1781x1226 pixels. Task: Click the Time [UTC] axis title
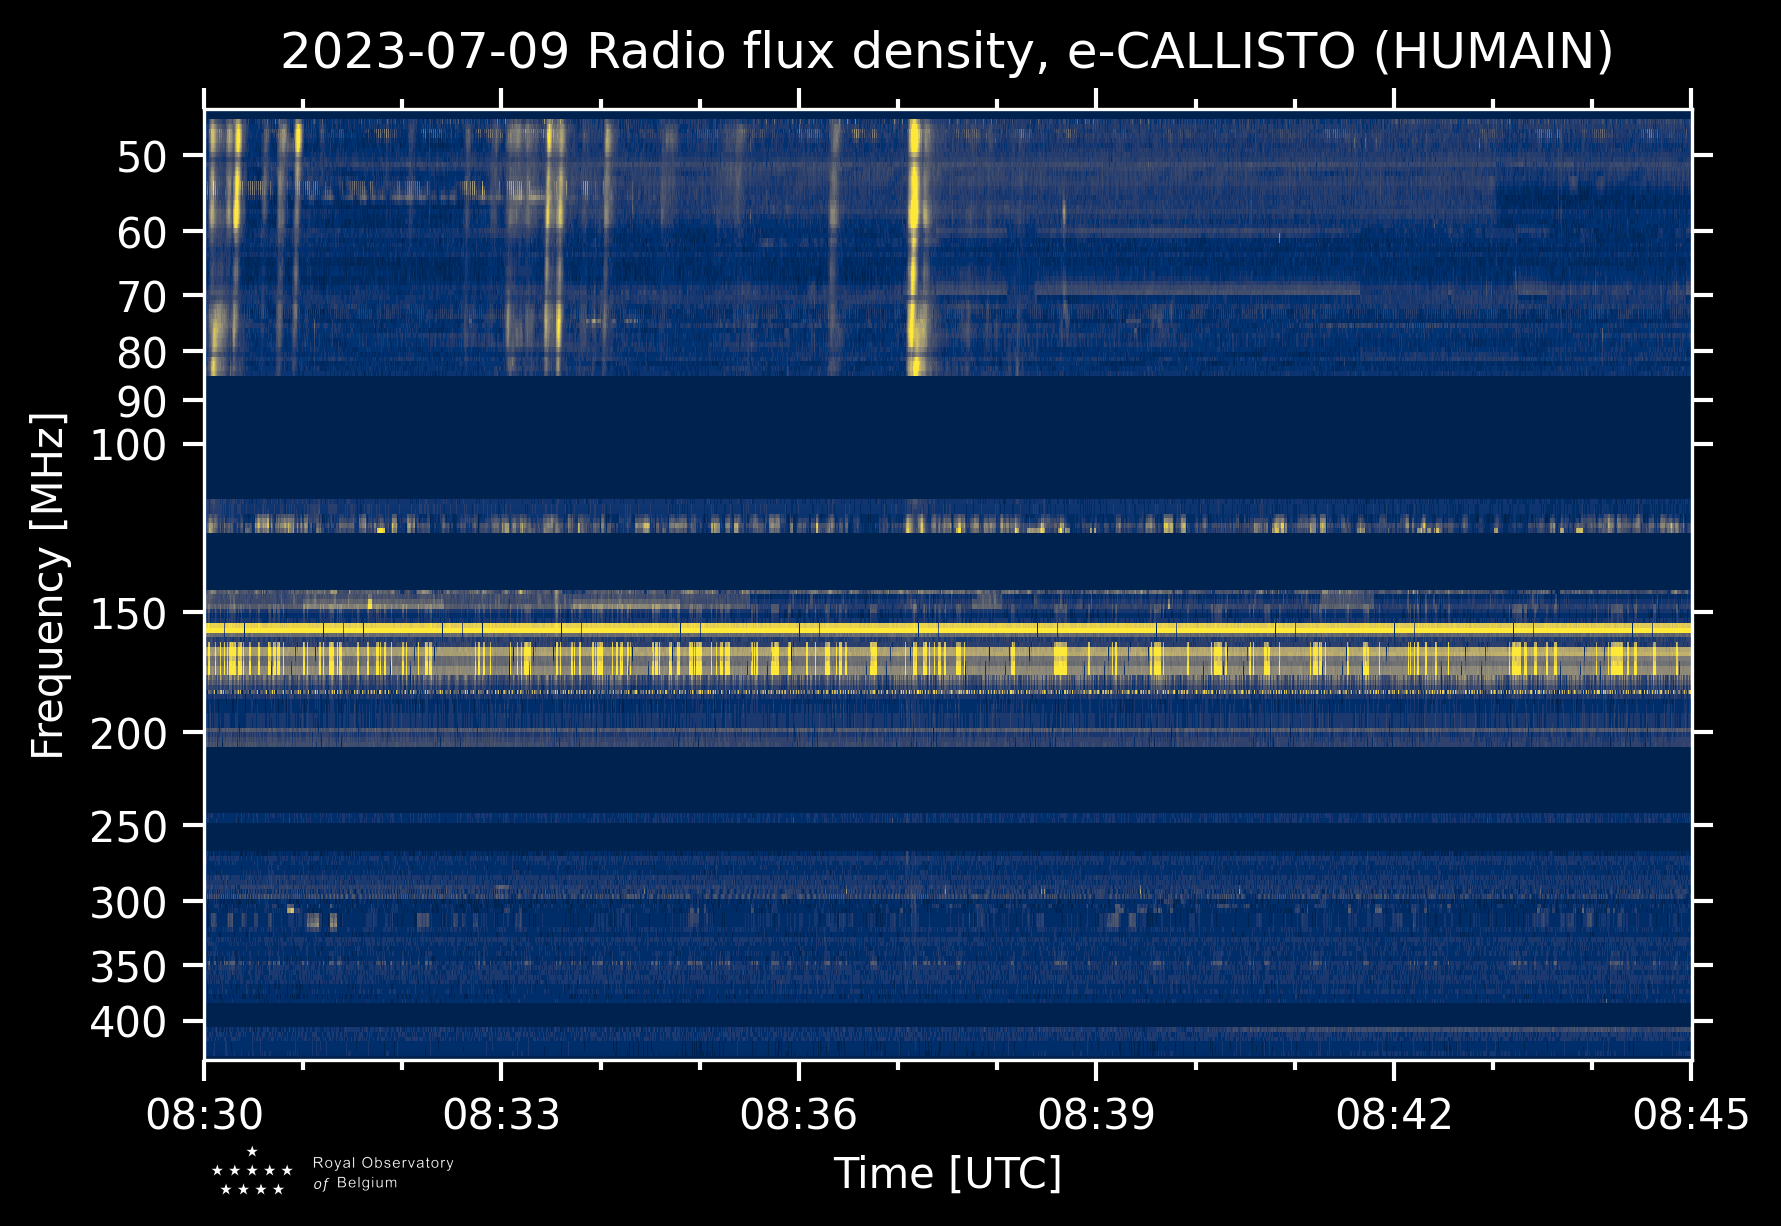947,1173
